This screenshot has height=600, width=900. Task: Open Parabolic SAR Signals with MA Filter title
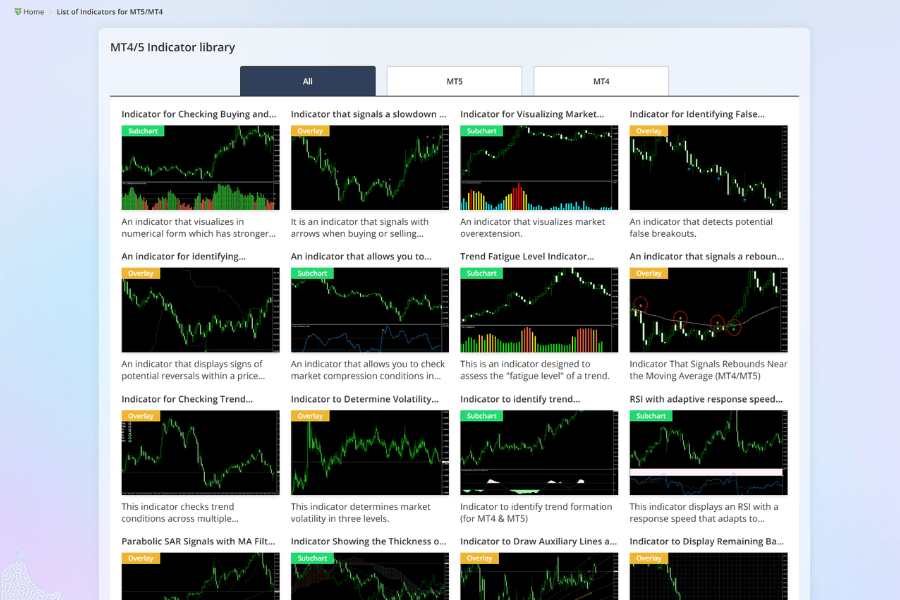[198, 541]
